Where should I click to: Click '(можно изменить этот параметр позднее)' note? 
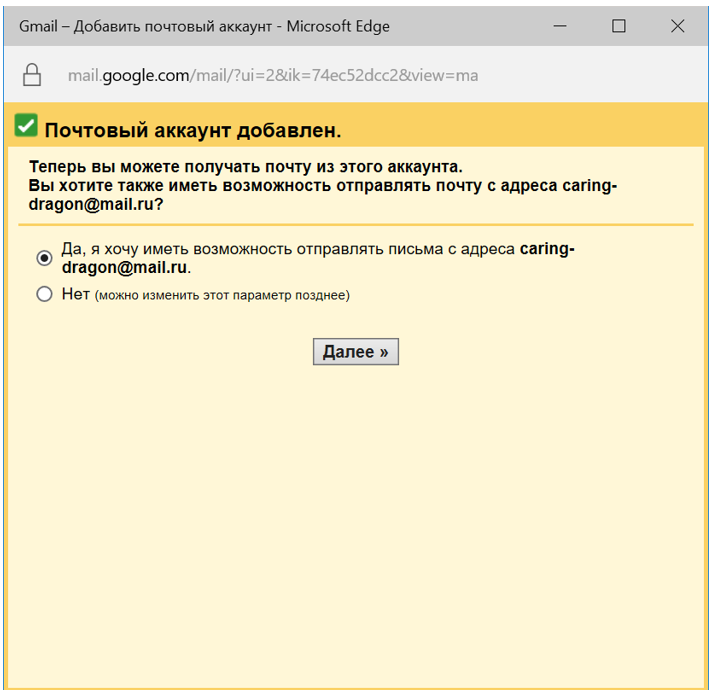[222, 295]
